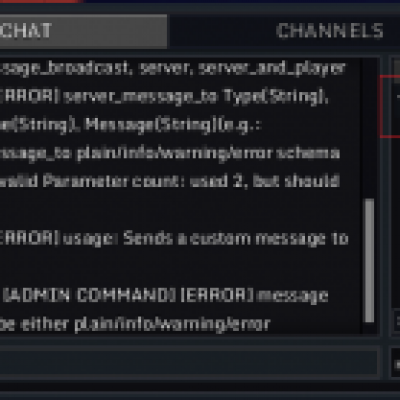The width and height of the screenshot is (400, 400).
Task: Grab the chat log scrollbar thumb
Action: (x=369, y=260)
